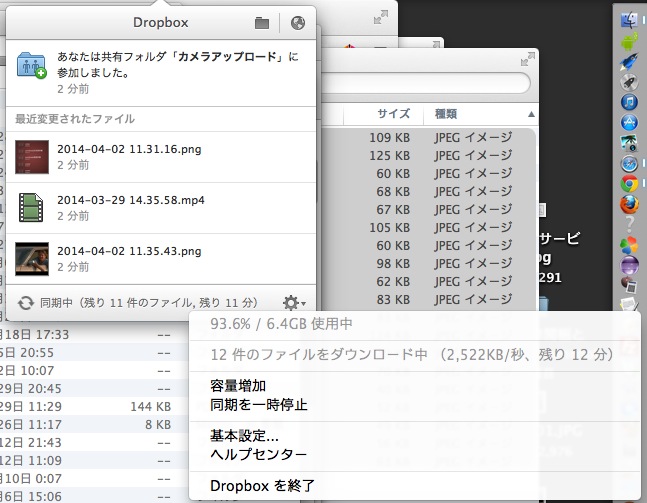The image size is (647, 503).
Task: Select the row dated 18日 17:33
Action: pos(94,335)
